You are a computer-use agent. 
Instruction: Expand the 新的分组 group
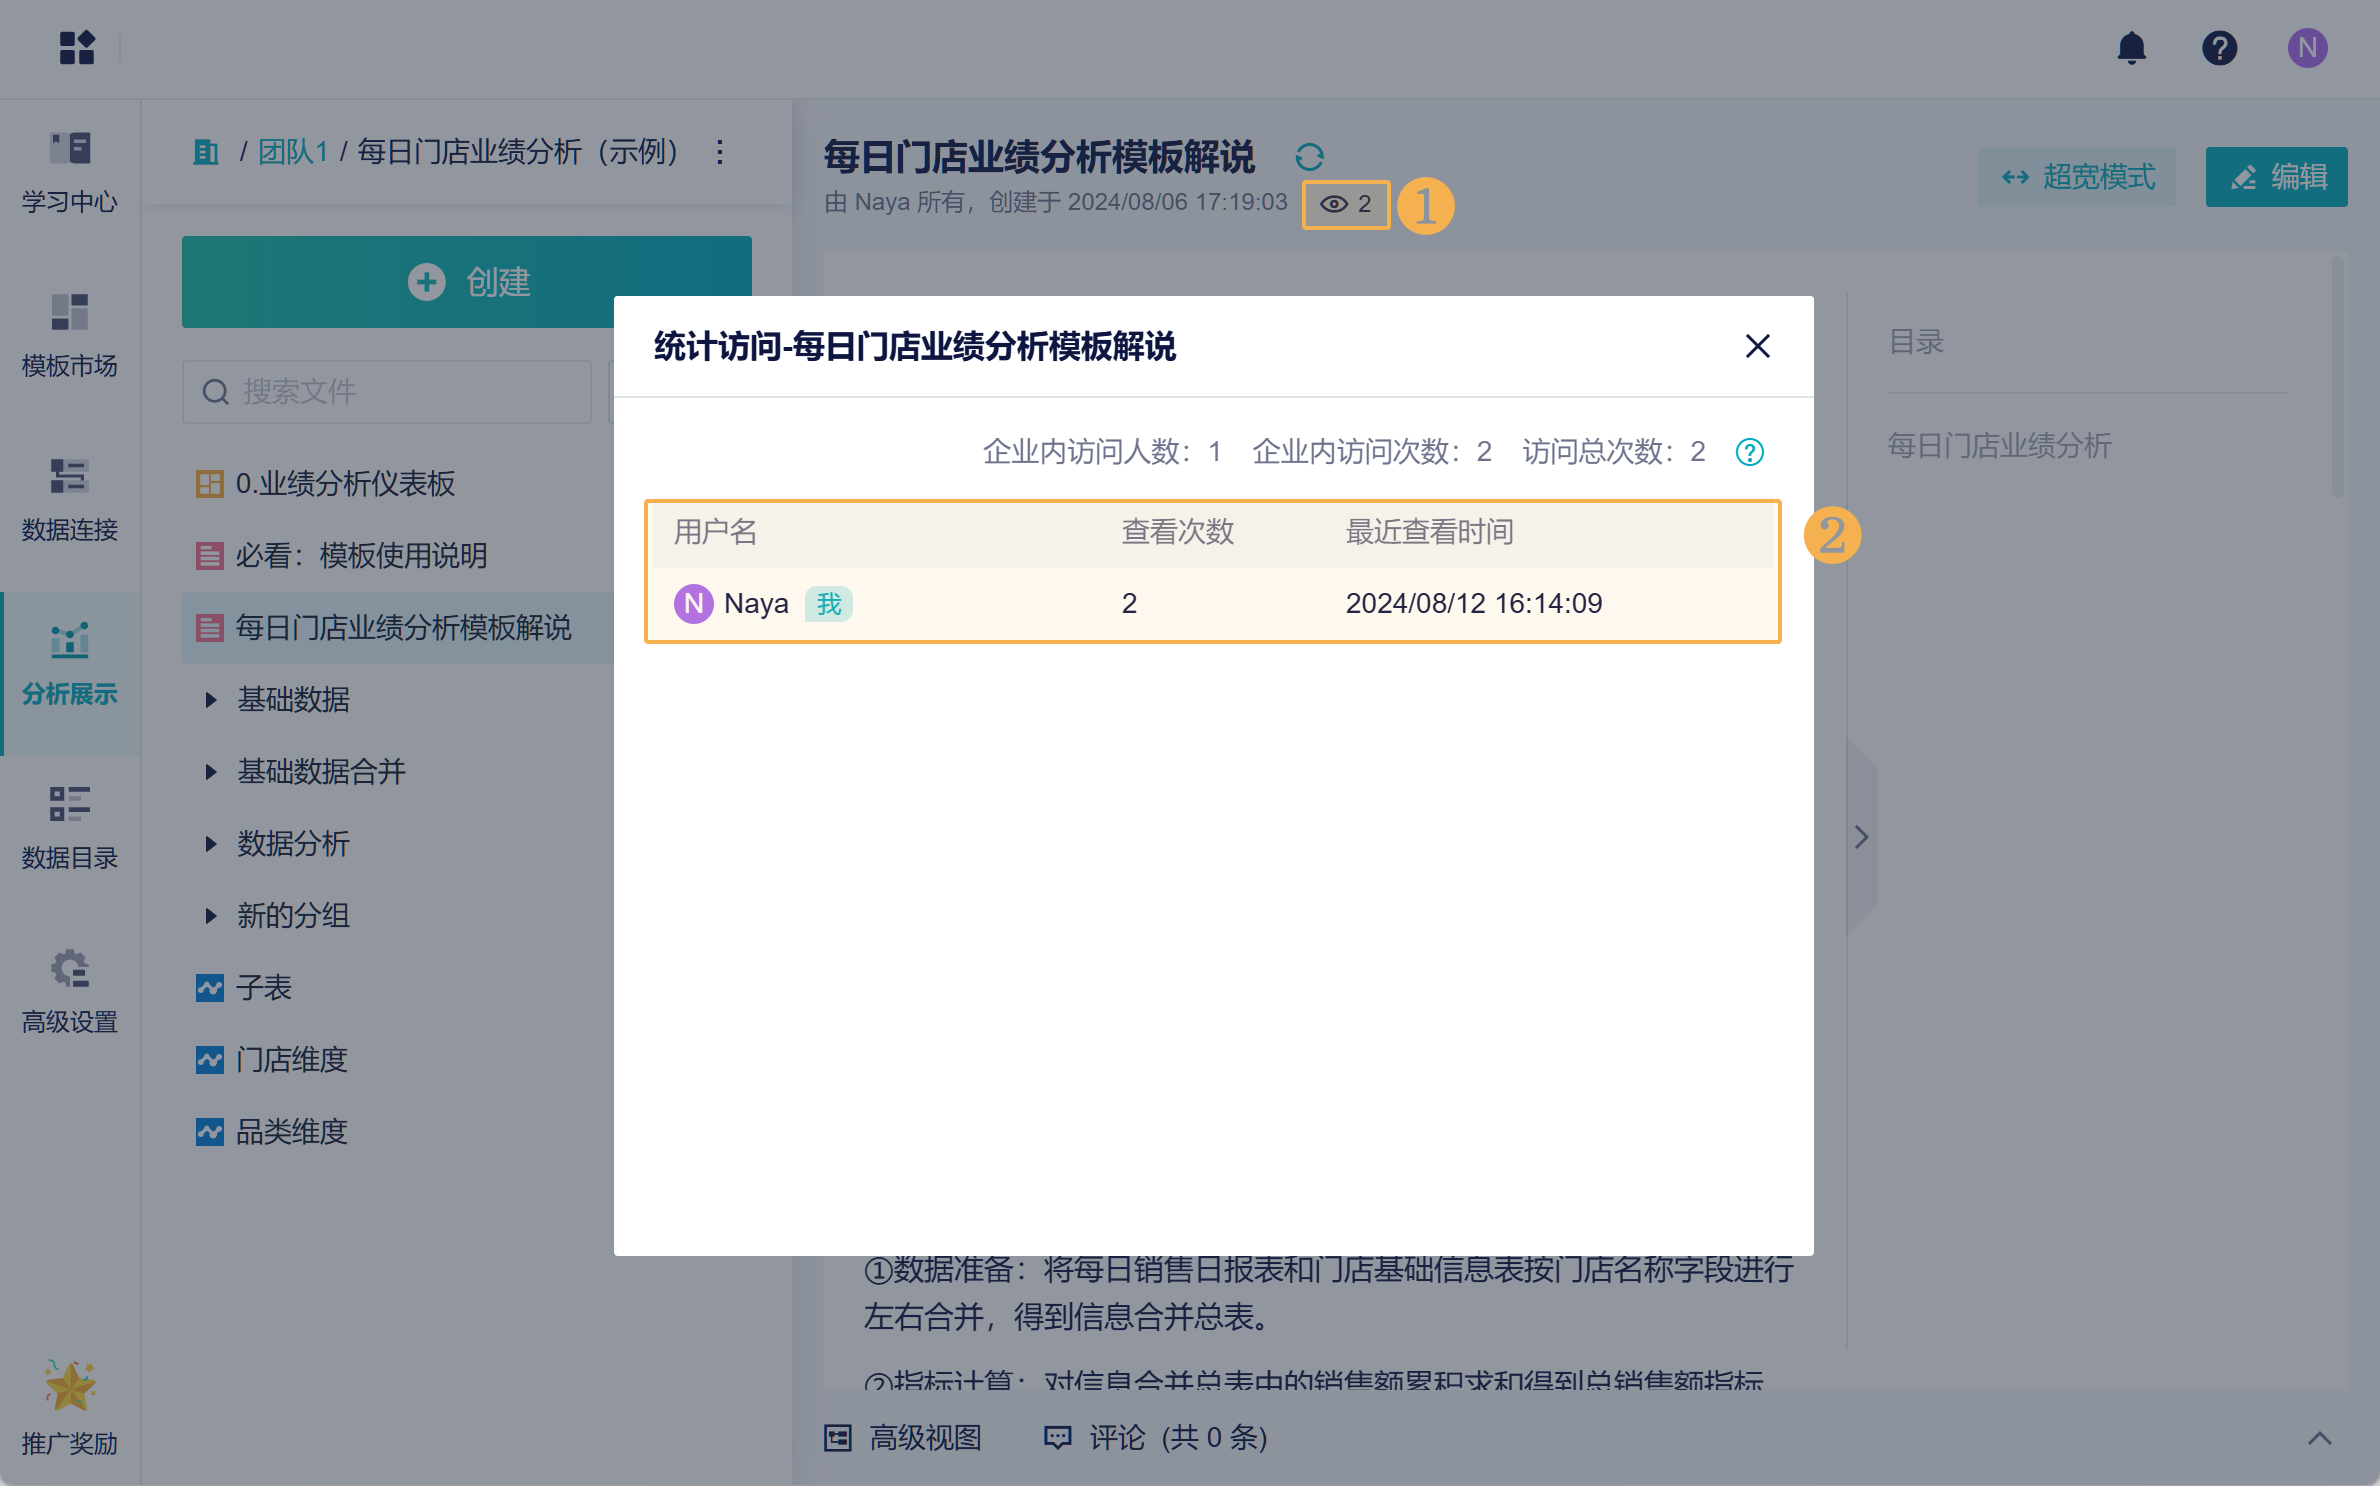(211, 916)
